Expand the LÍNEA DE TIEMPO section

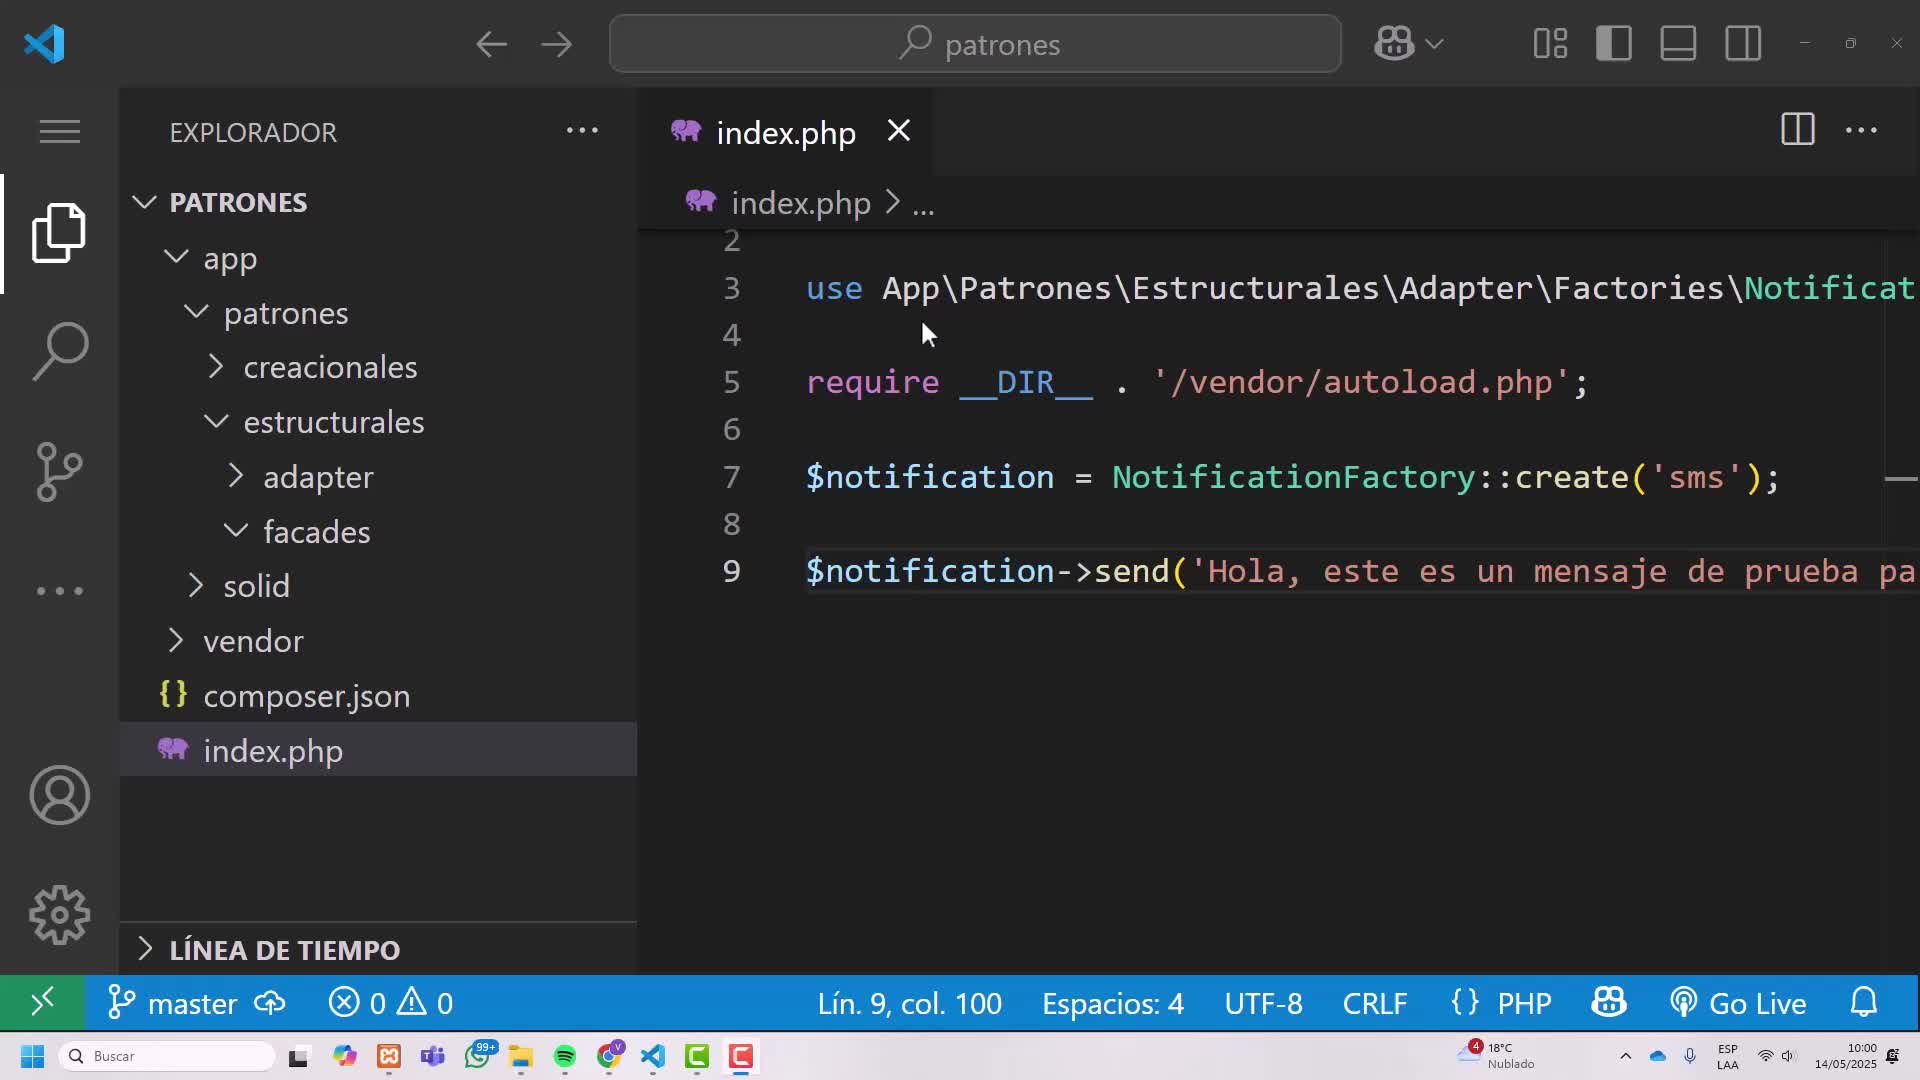[378, 949]
